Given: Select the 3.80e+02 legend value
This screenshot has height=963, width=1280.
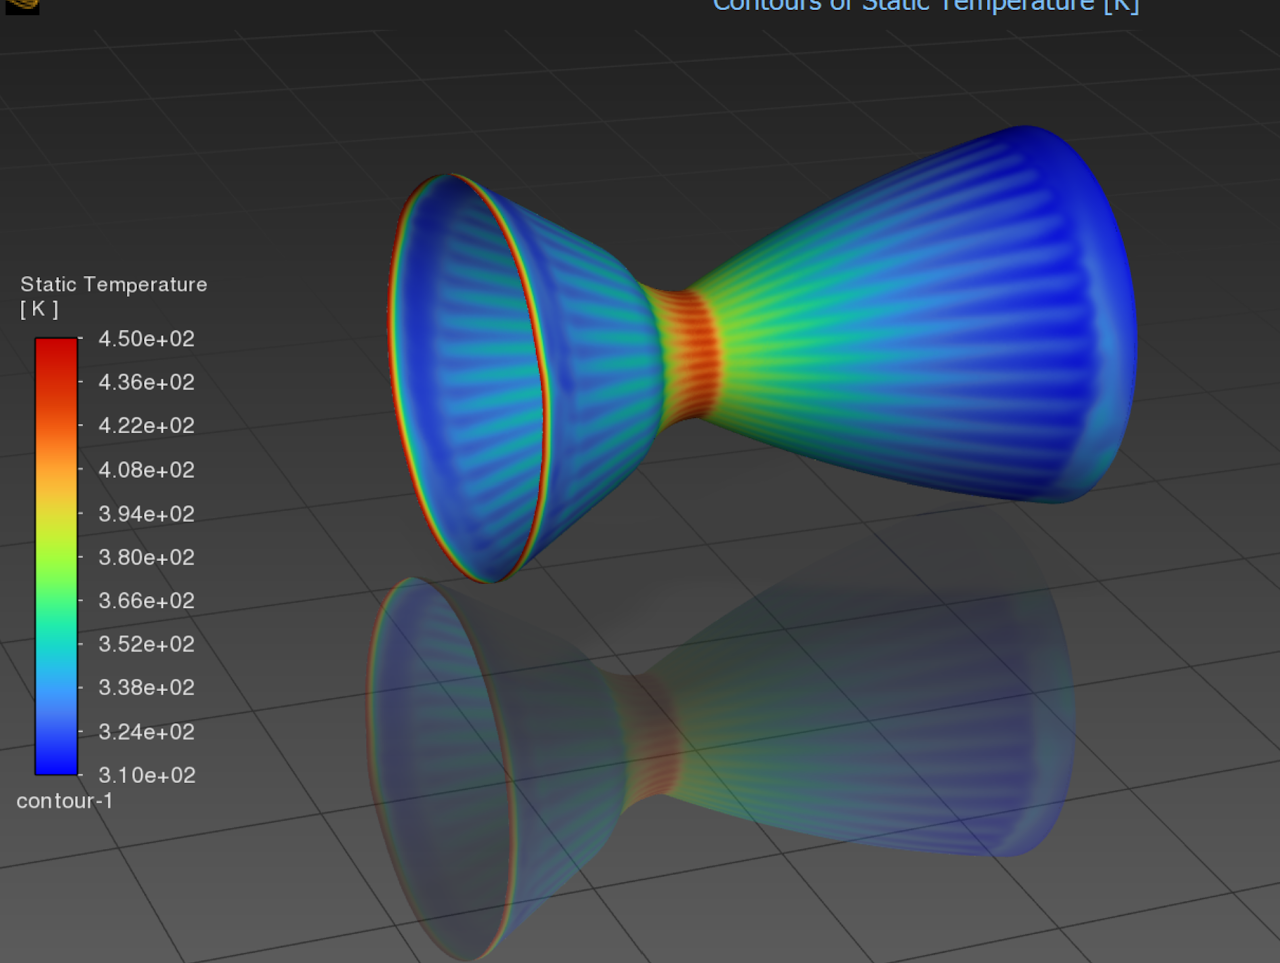Looking at the screenshot, I should coord(146,557).
